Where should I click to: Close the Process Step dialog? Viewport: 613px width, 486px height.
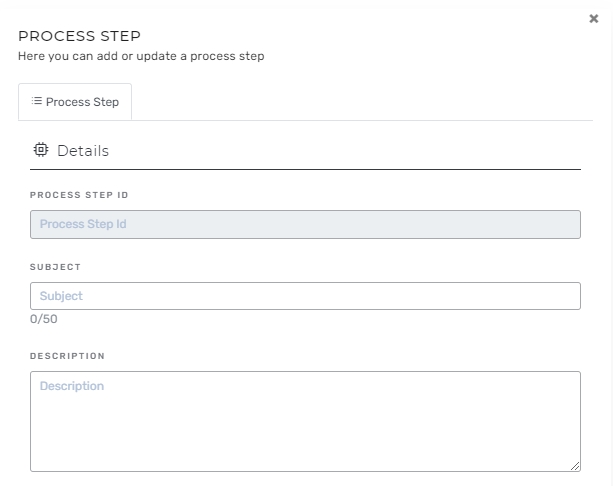pyautogui.click(x=594, y=19)
